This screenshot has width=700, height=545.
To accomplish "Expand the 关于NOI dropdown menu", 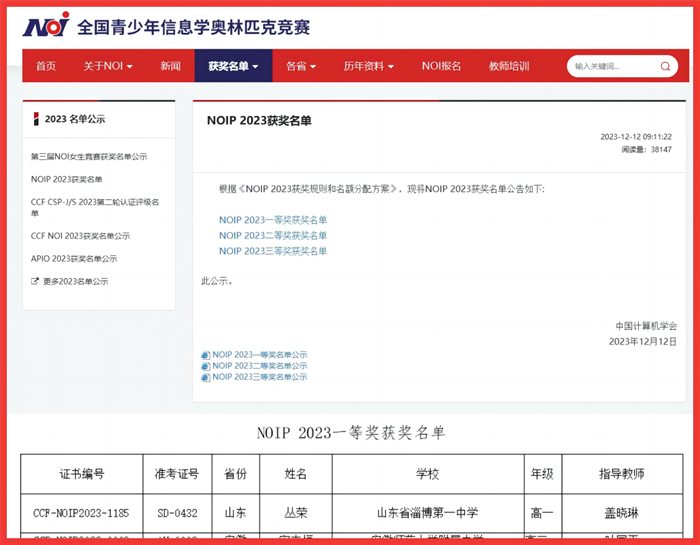I will click(107, 66).
